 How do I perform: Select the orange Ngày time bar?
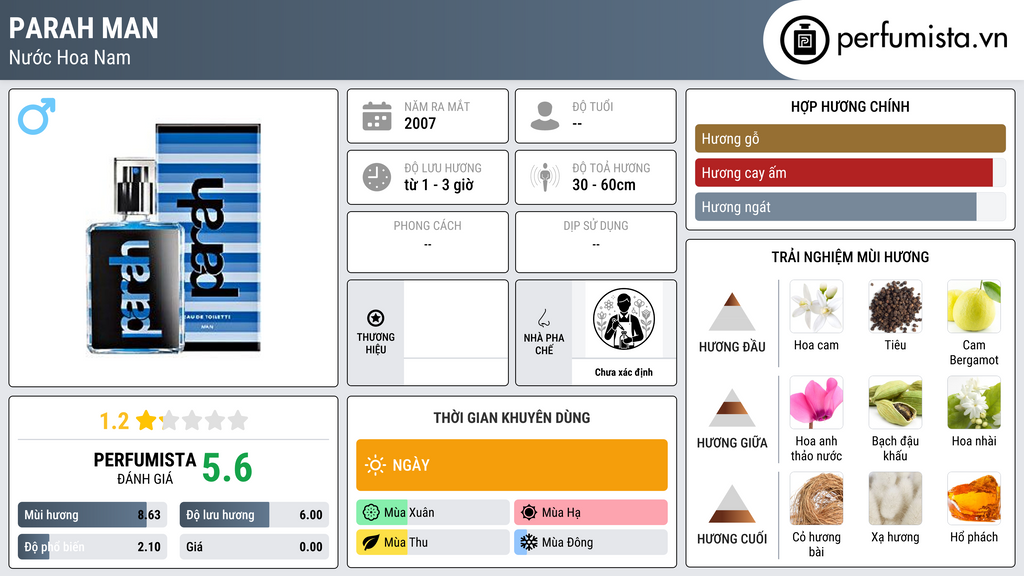click(512, 465)
